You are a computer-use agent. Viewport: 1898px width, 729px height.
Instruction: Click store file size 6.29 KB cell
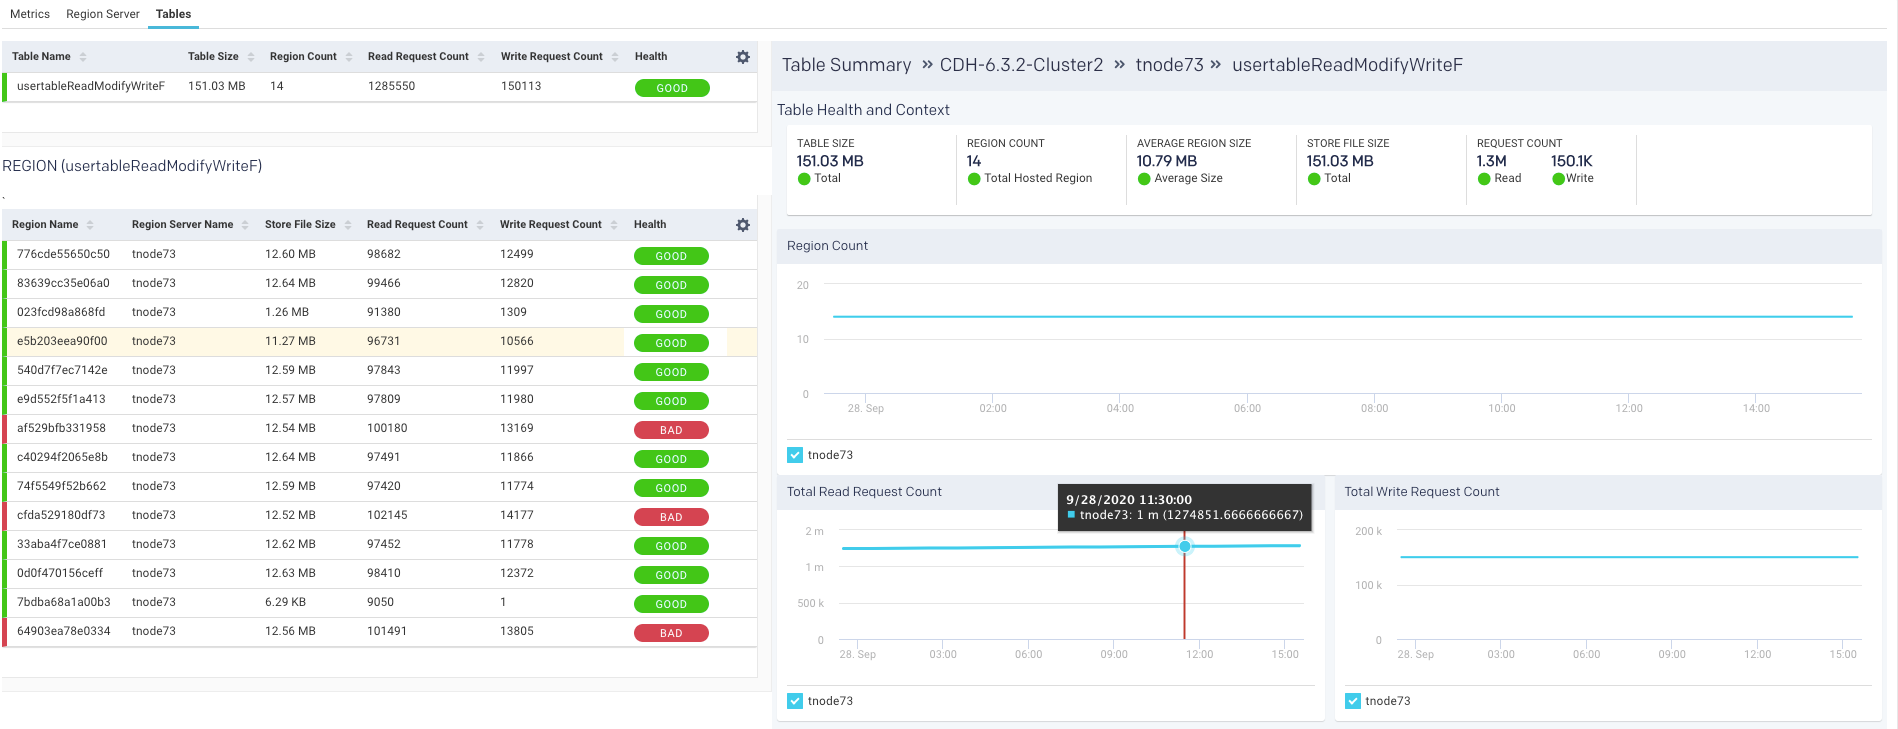coord(285,602)
